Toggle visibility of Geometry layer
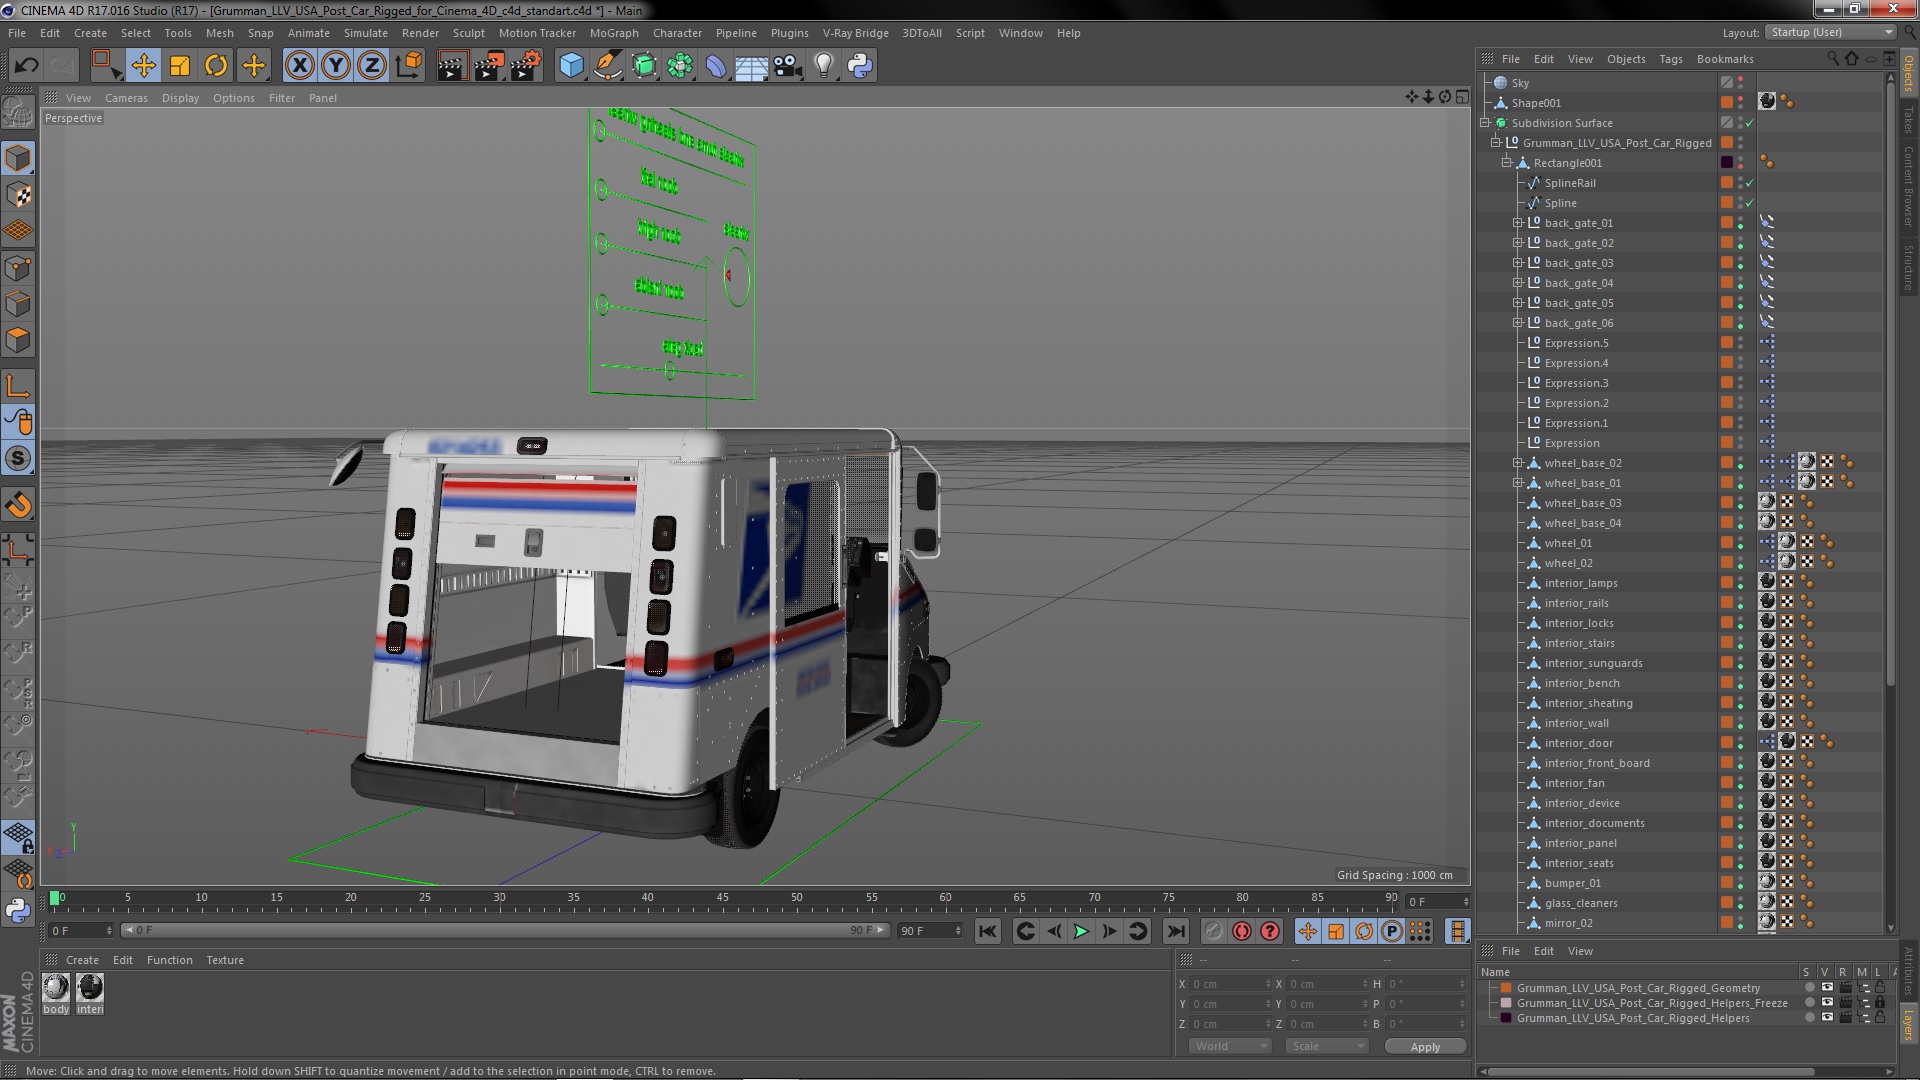This screenshot has height=1080, width=1920. pyautogui.click(x=1826, y=988)
